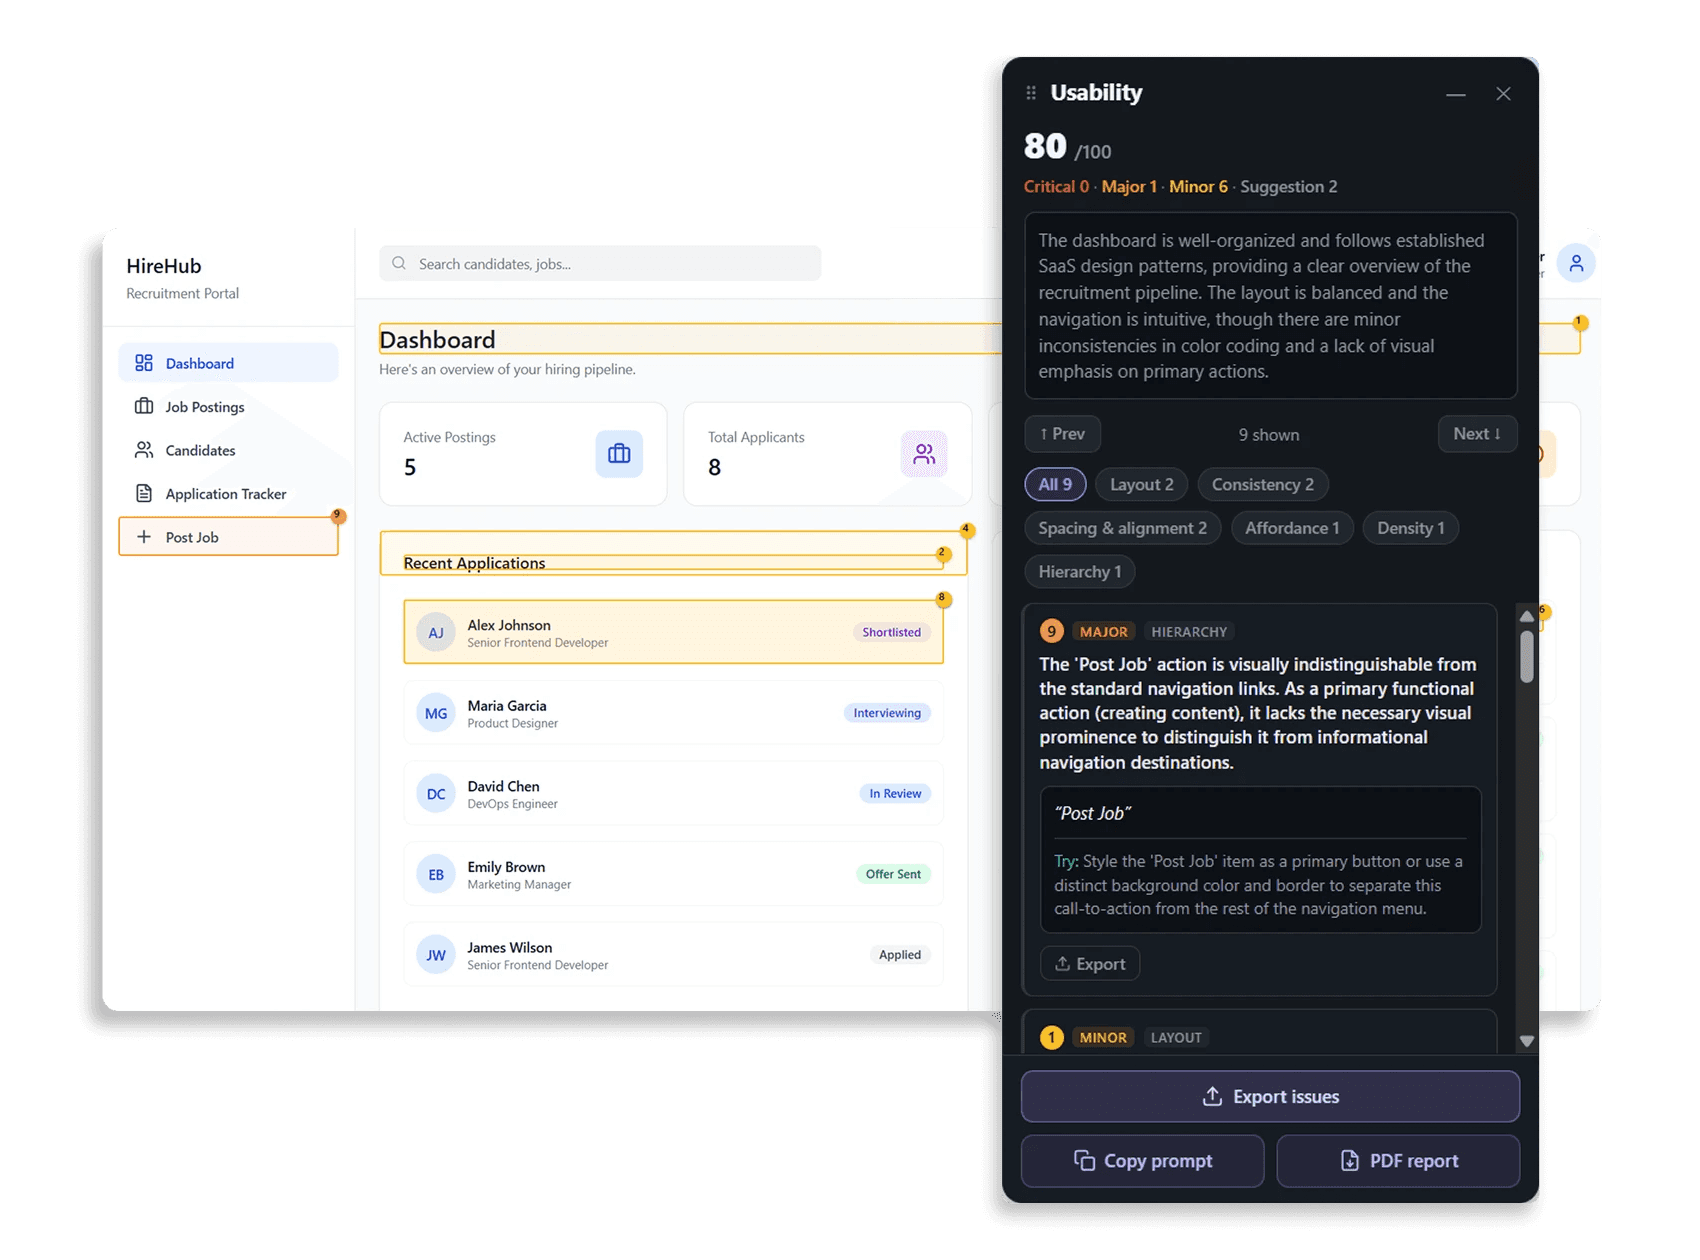Click scrollbar down arrow in issue list
This screenshot has height=1260, width=1700.
point(1527,1041)
